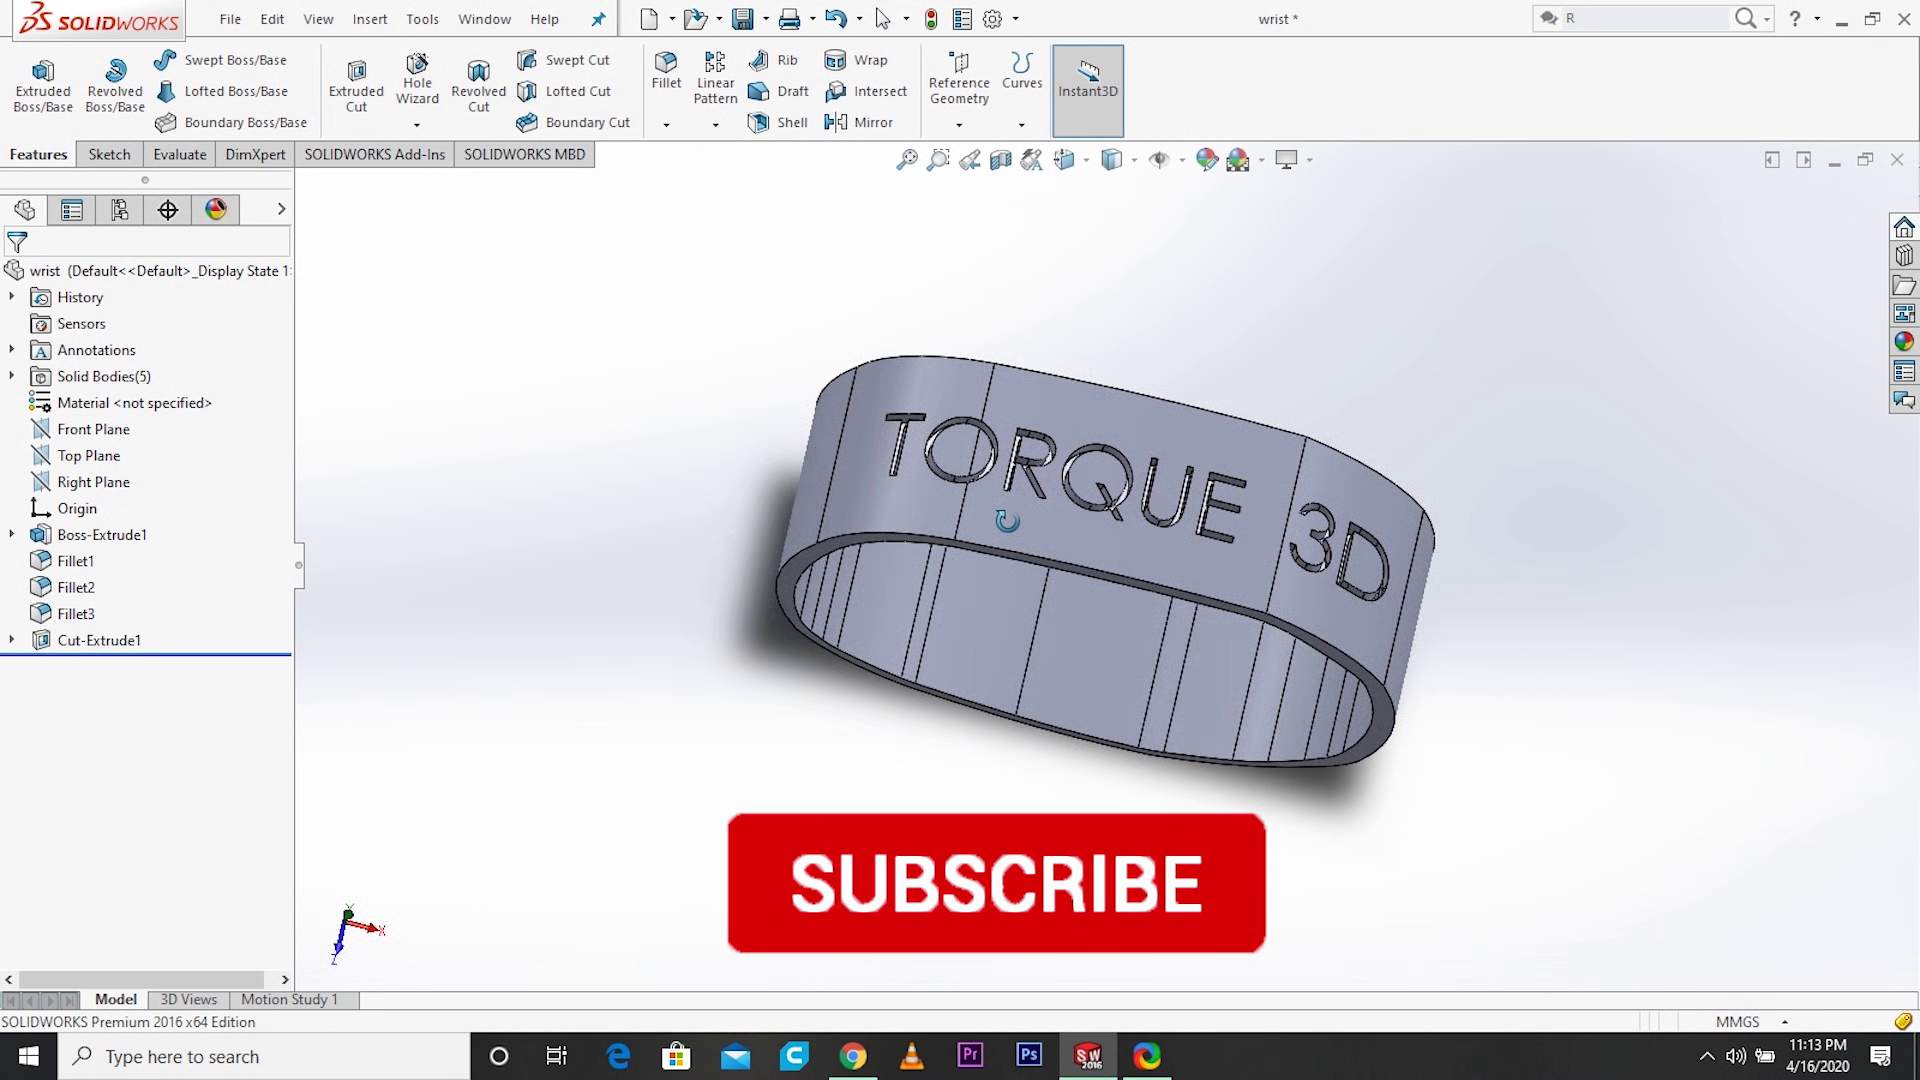
Task: Open SolidWorks from the taskbar
Action: point(1089,1056)
